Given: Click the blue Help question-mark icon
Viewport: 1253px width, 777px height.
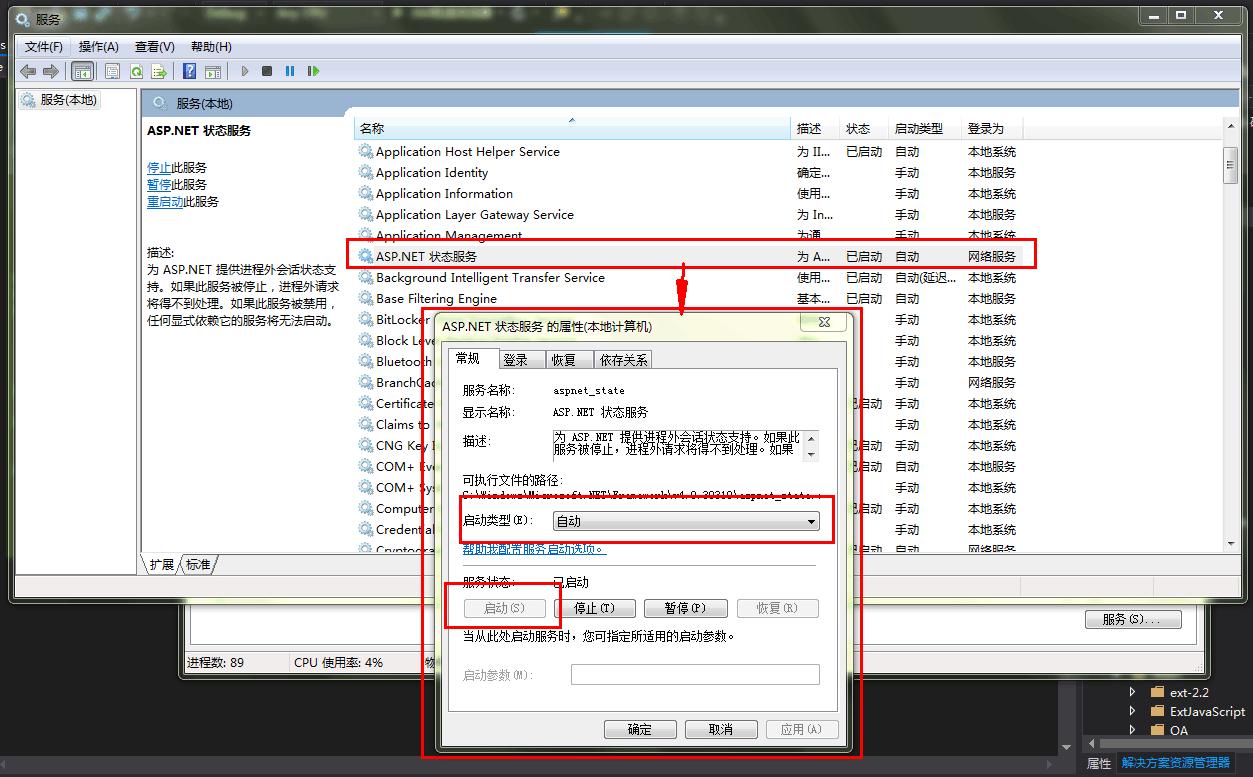Looking at the screenshot, I should pos(189,71).
